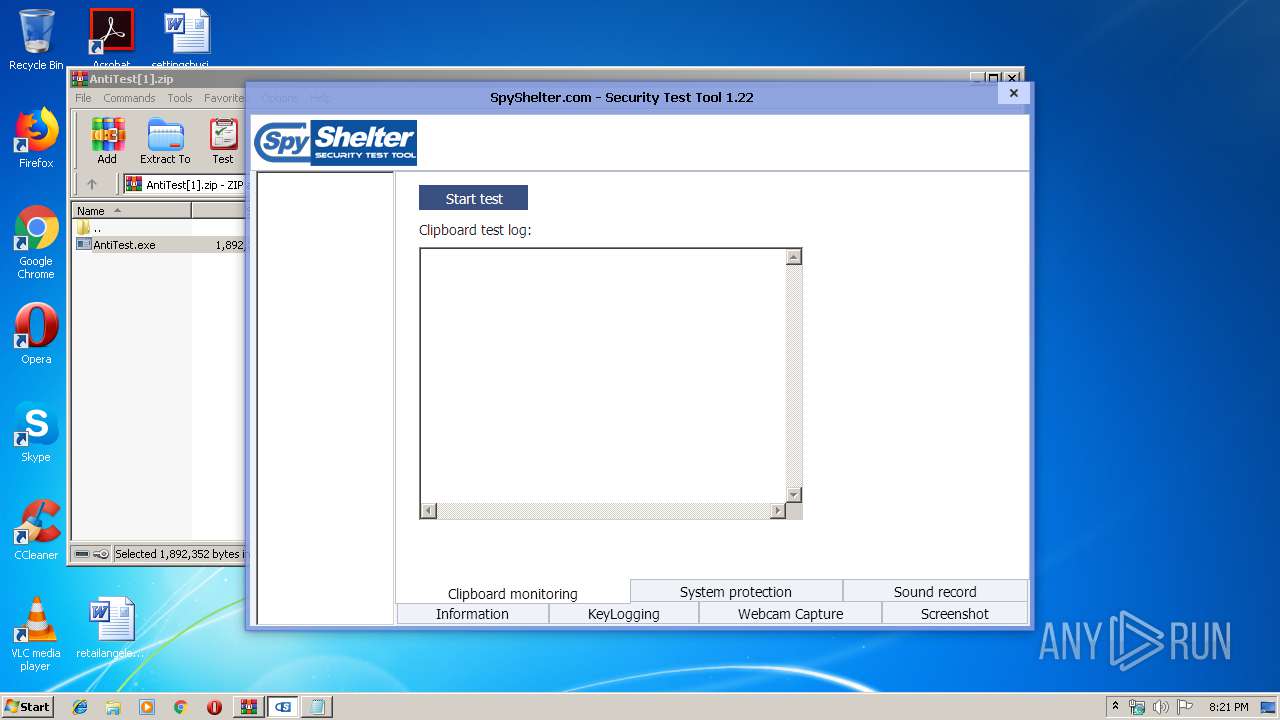Click the Action Center flag icon
This screenshot has height=720, width=1280.
point(1185,707)
